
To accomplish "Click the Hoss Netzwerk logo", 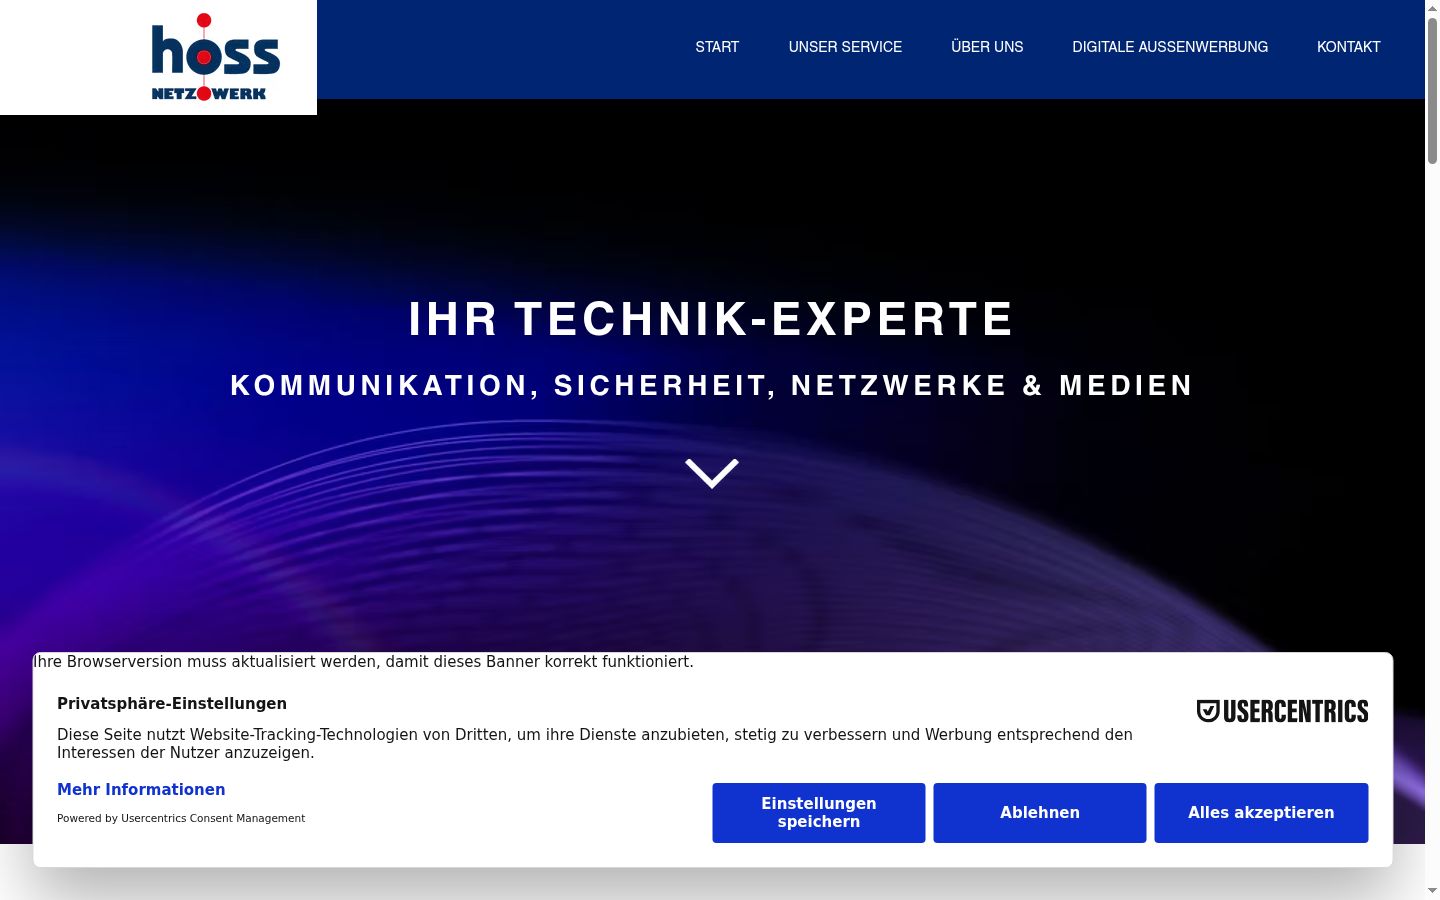I will point(215,57).
